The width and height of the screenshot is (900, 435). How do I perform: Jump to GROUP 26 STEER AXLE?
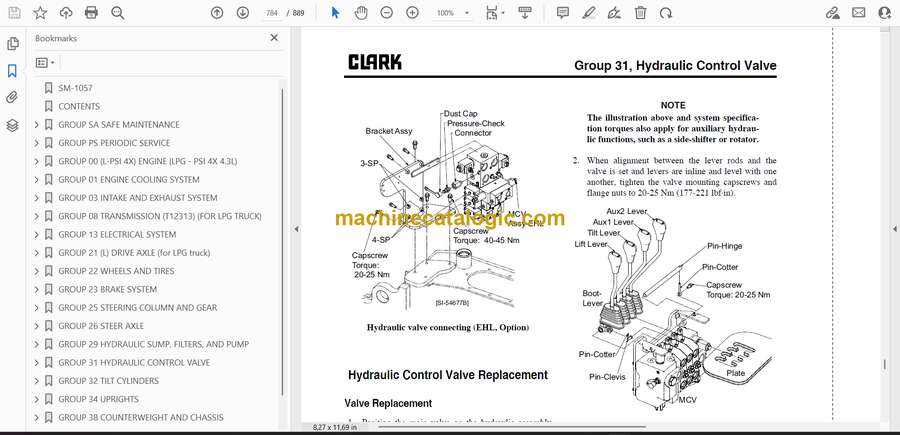tap(101, 326)
